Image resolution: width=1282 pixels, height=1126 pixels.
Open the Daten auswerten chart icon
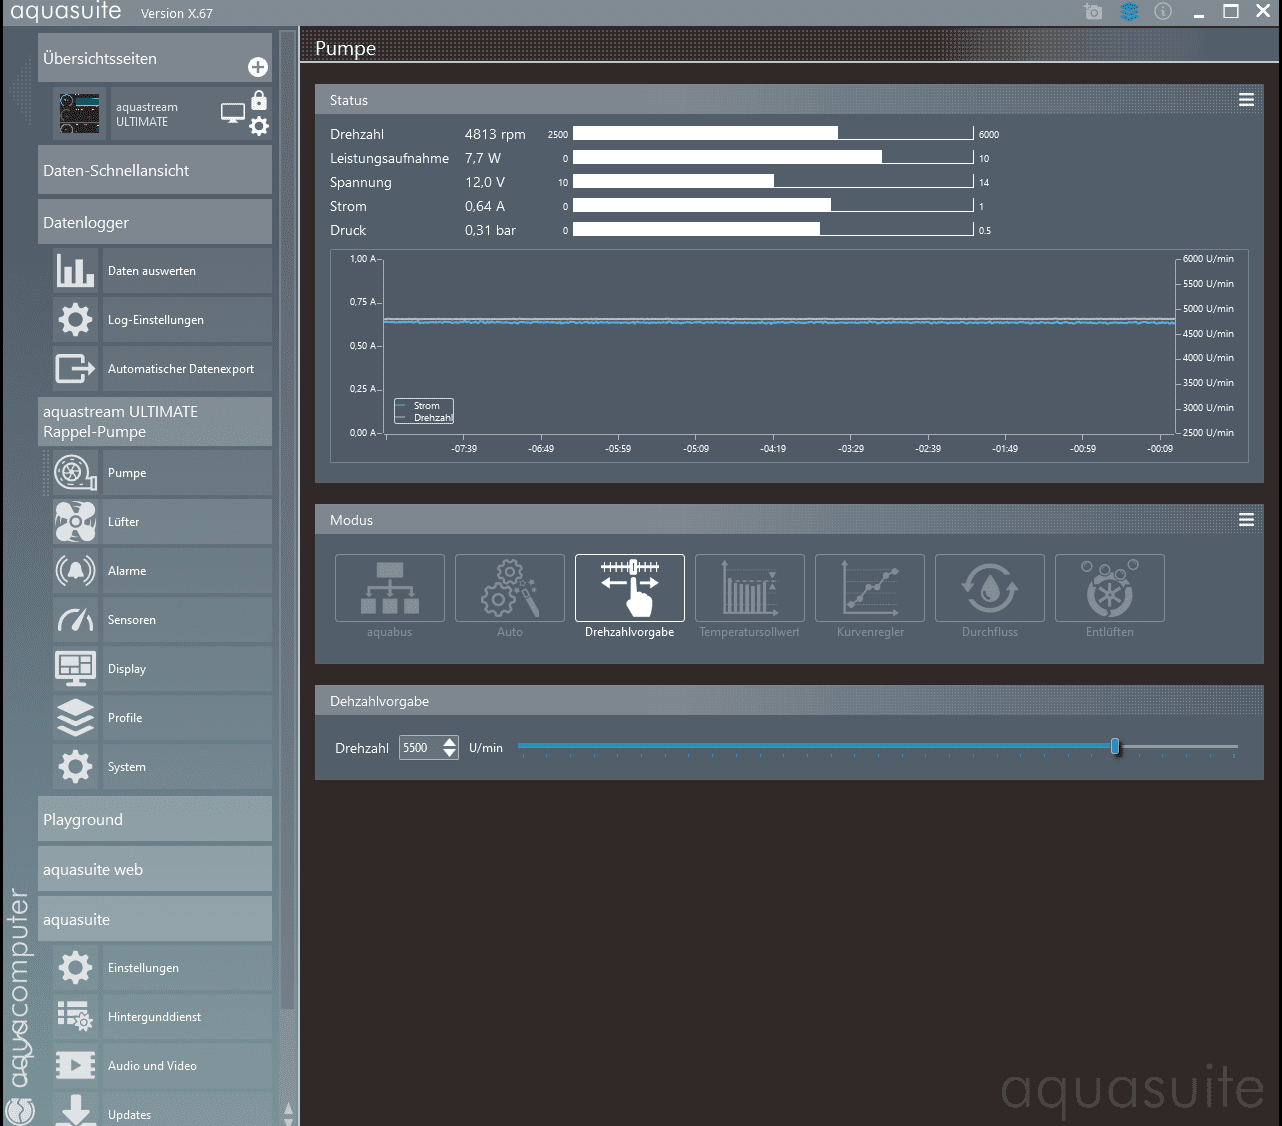[x=75, y=271]
